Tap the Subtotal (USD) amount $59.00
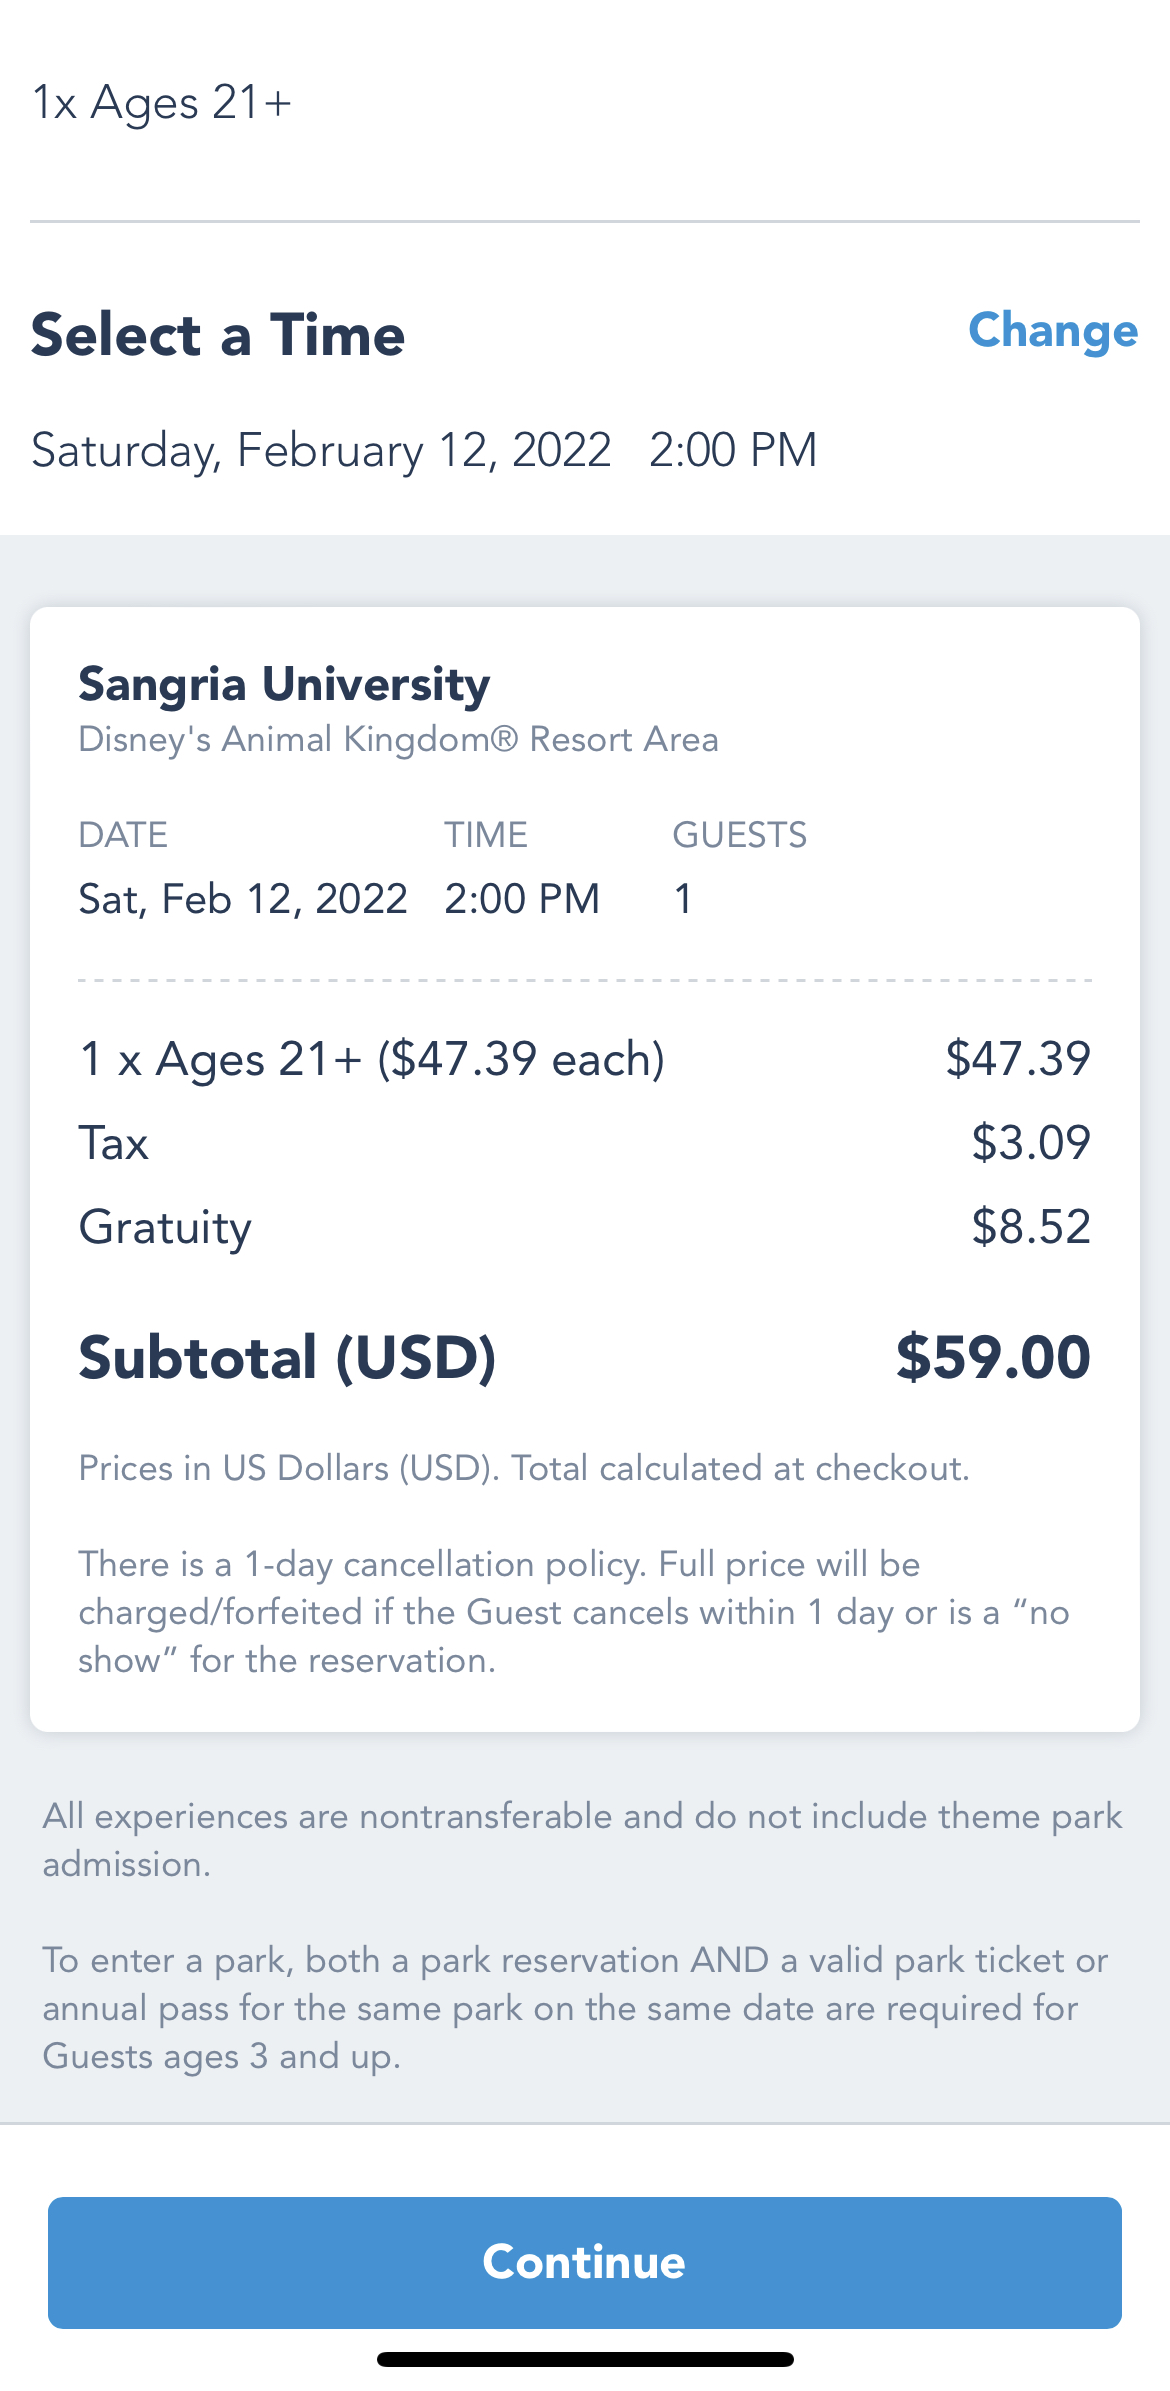This screenshot has height=2391, width=1170. (993, 1357)
